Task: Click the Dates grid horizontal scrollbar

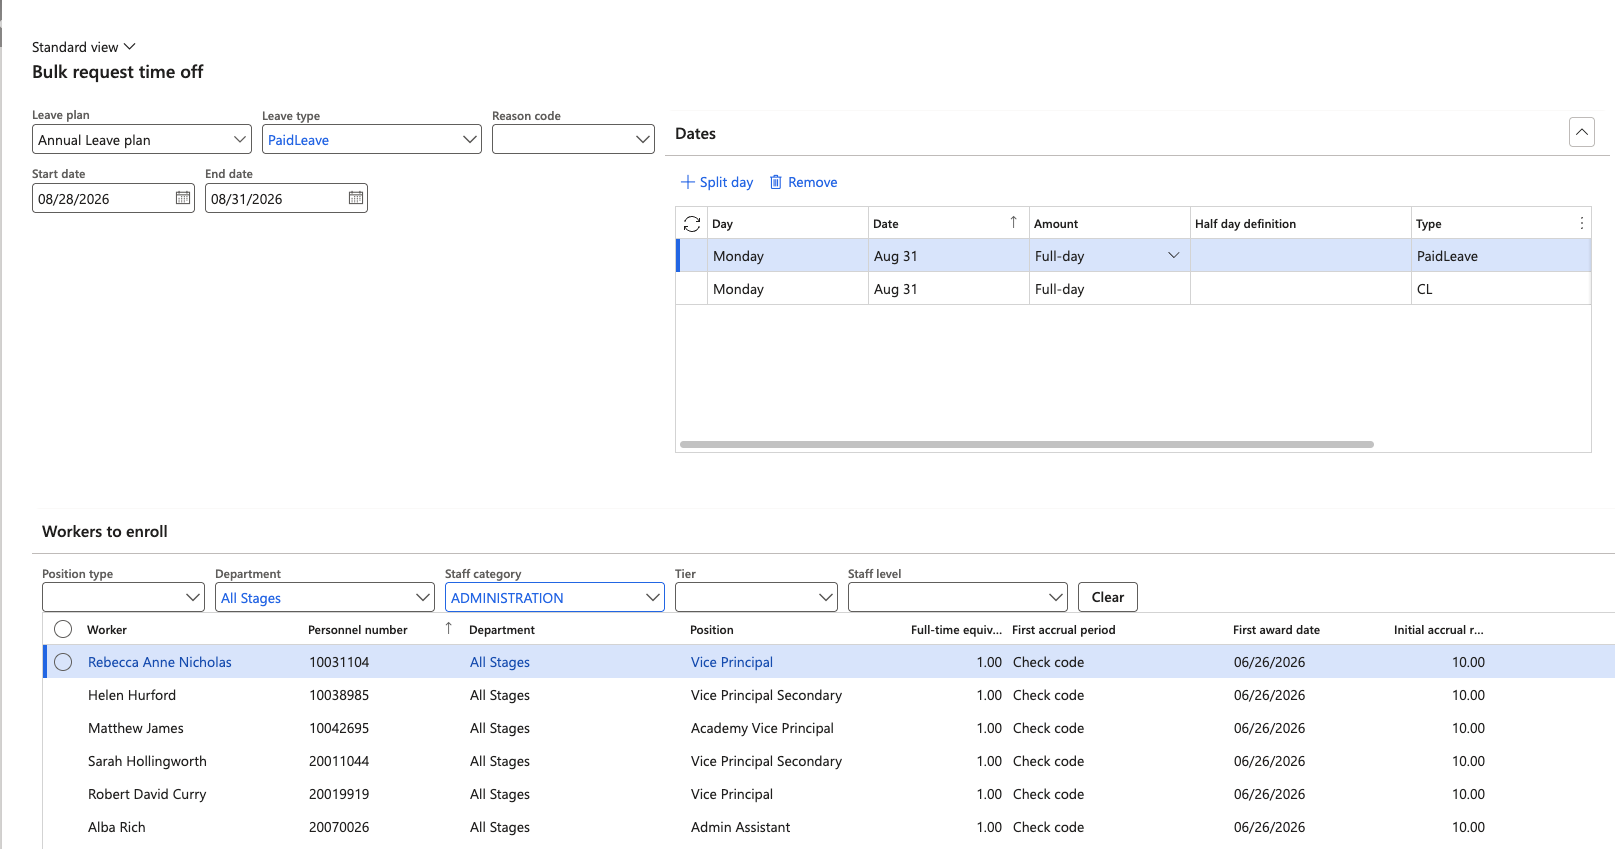Action: pyautogui.click(x=1027, y=444)
